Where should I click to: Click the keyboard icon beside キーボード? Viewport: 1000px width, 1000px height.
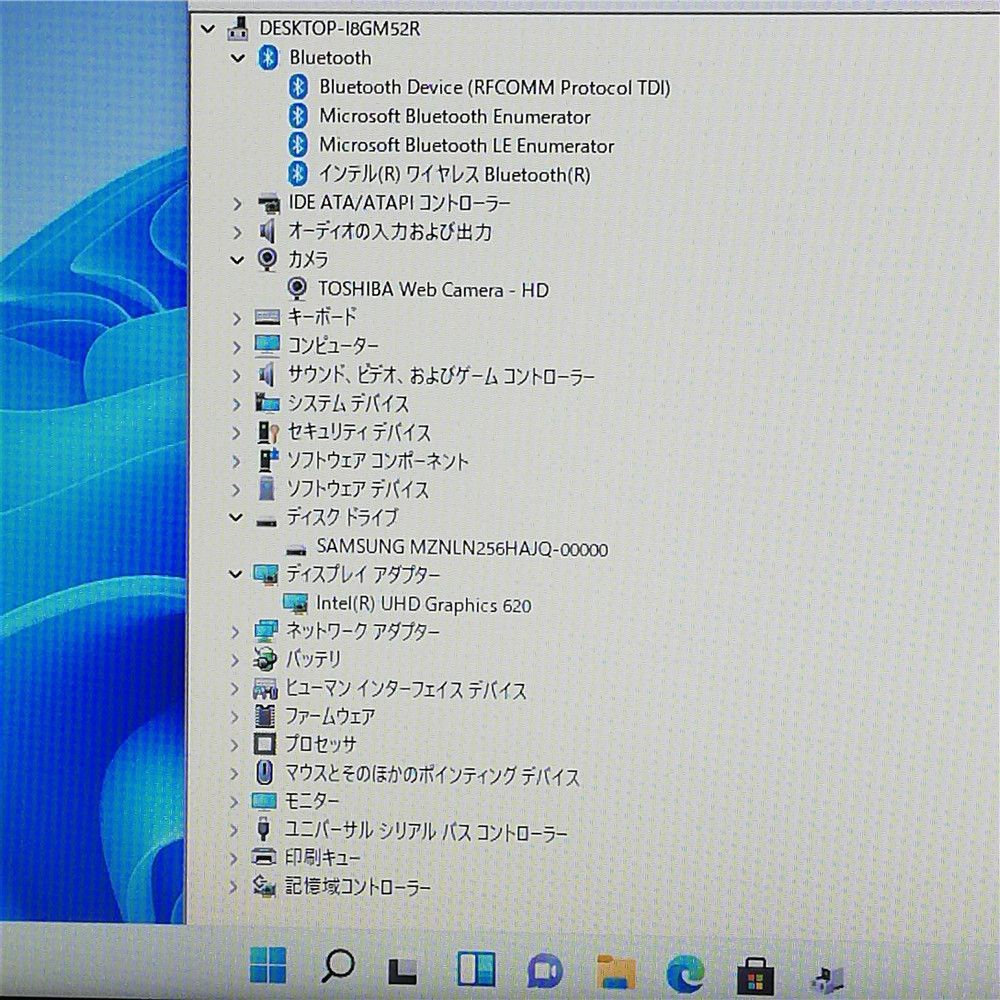pos(267,318)
